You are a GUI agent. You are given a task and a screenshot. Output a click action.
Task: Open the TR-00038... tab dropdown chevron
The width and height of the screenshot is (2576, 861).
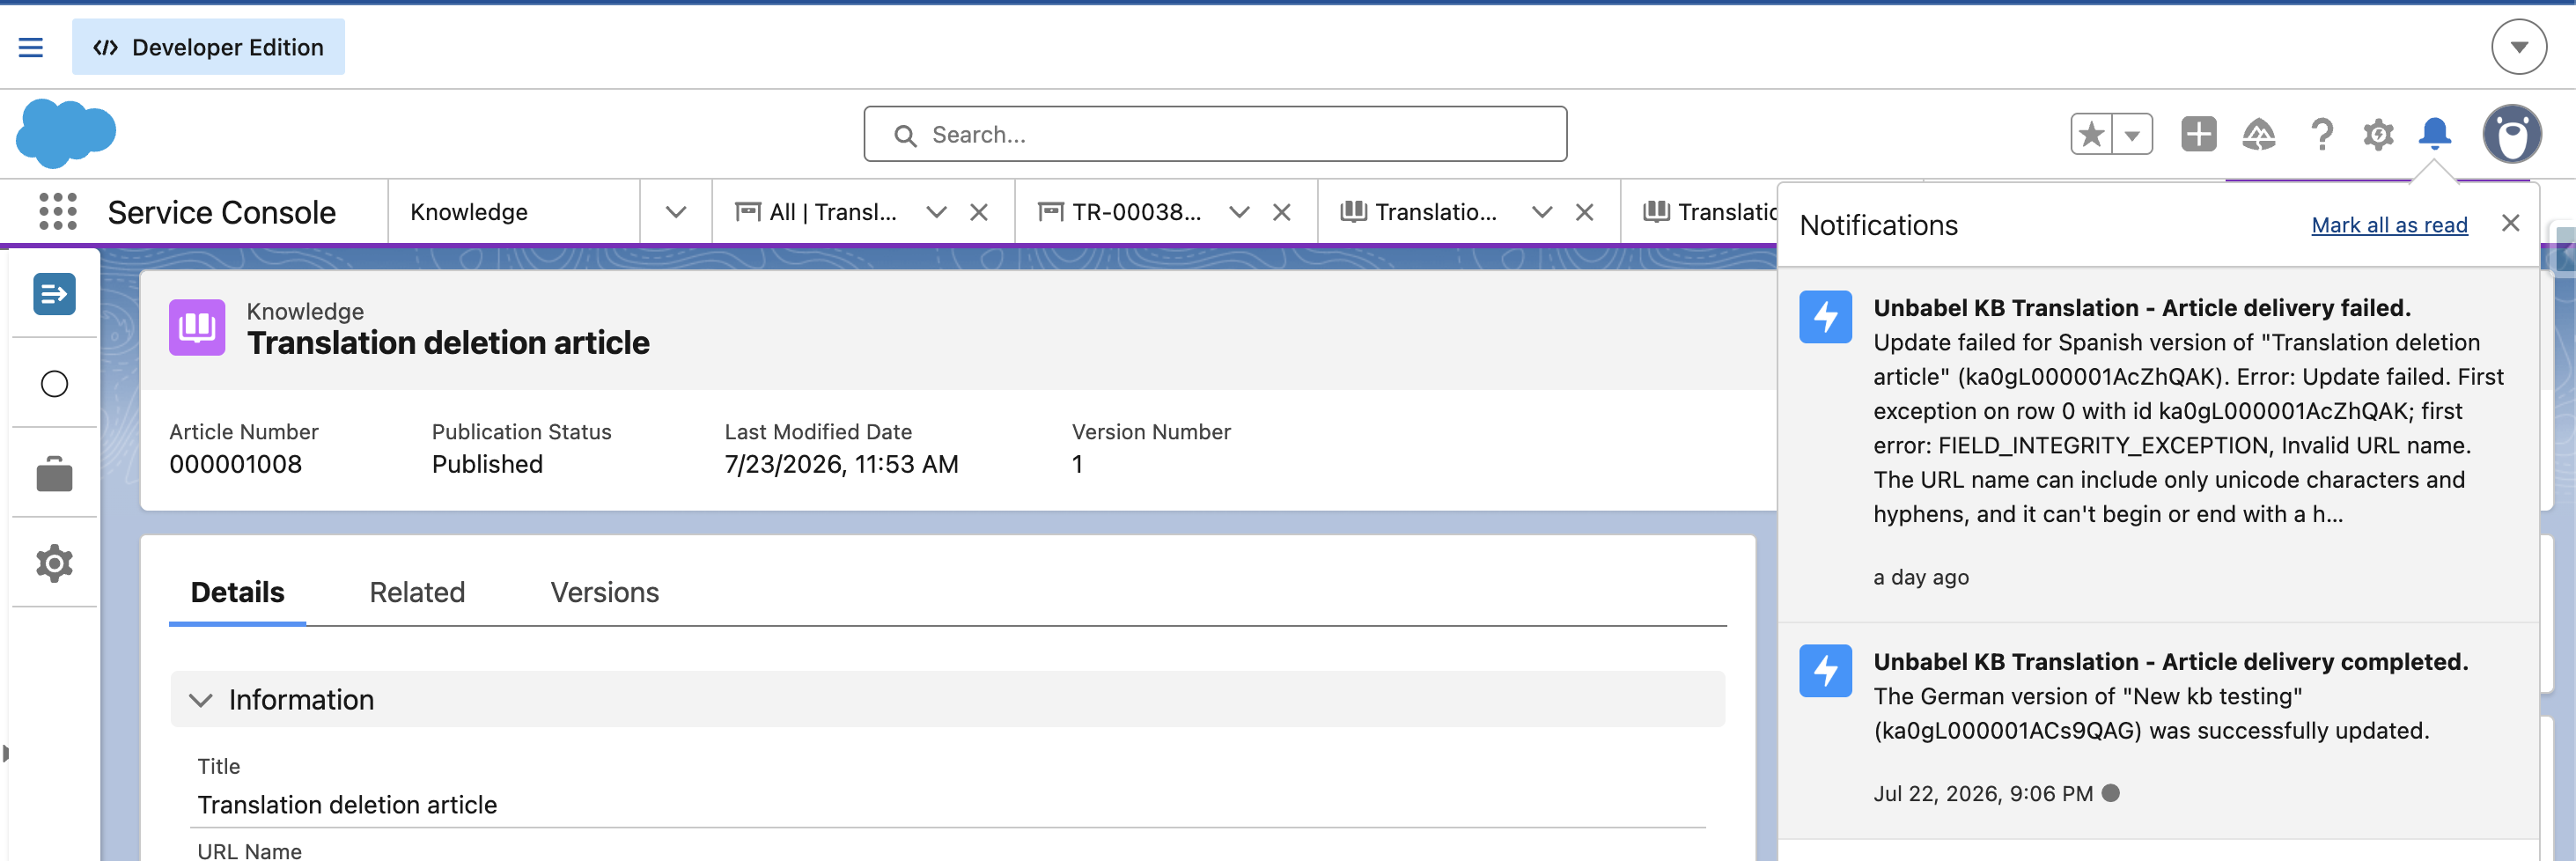(x=1239, y=212)
